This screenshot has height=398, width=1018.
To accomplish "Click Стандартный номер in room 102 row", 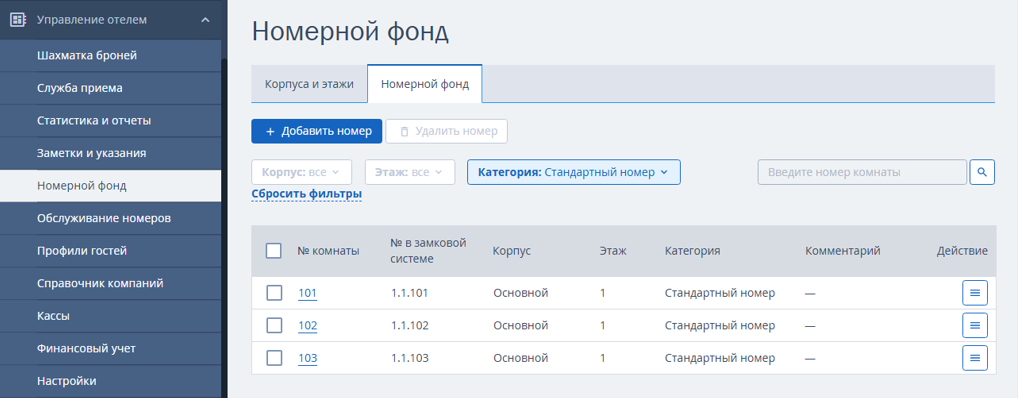I will pyautogui.click(x=720, y=325).
